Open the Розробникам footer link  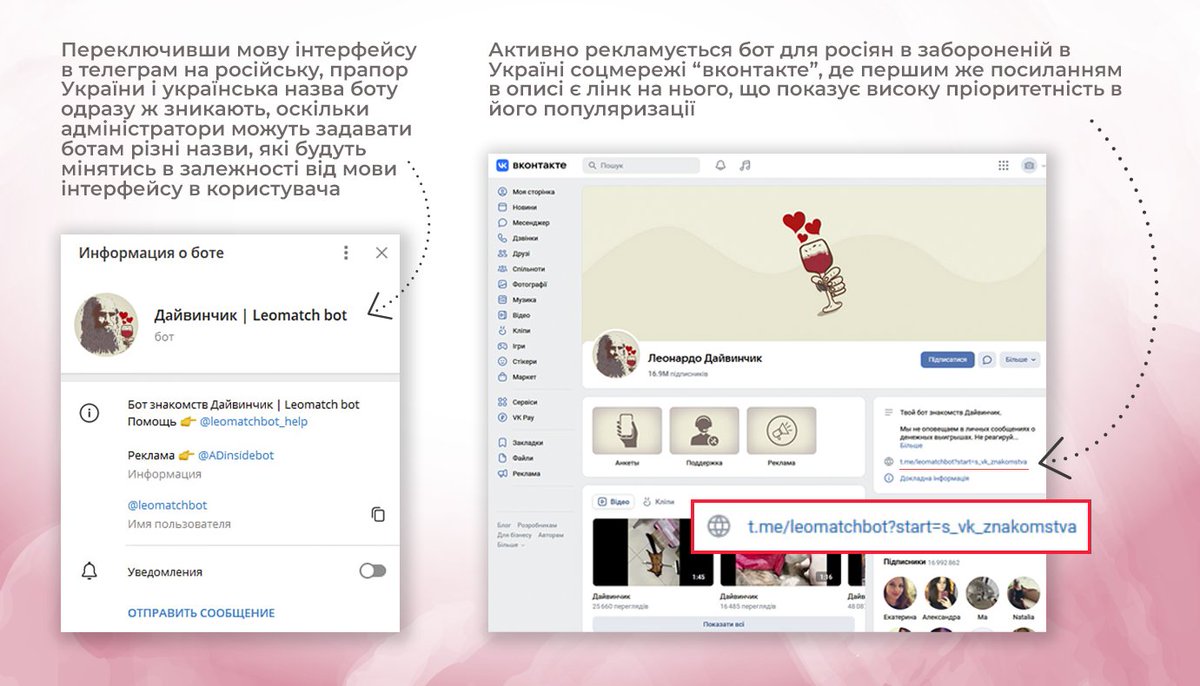pos(537,525)
